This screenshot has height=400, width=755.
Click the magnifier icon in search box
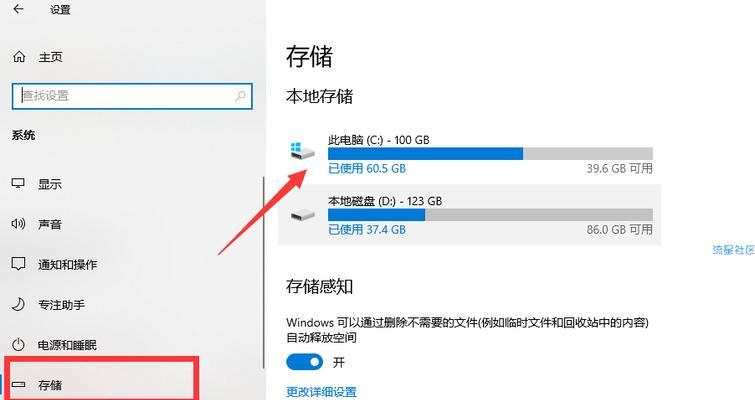tap(240, 96)
